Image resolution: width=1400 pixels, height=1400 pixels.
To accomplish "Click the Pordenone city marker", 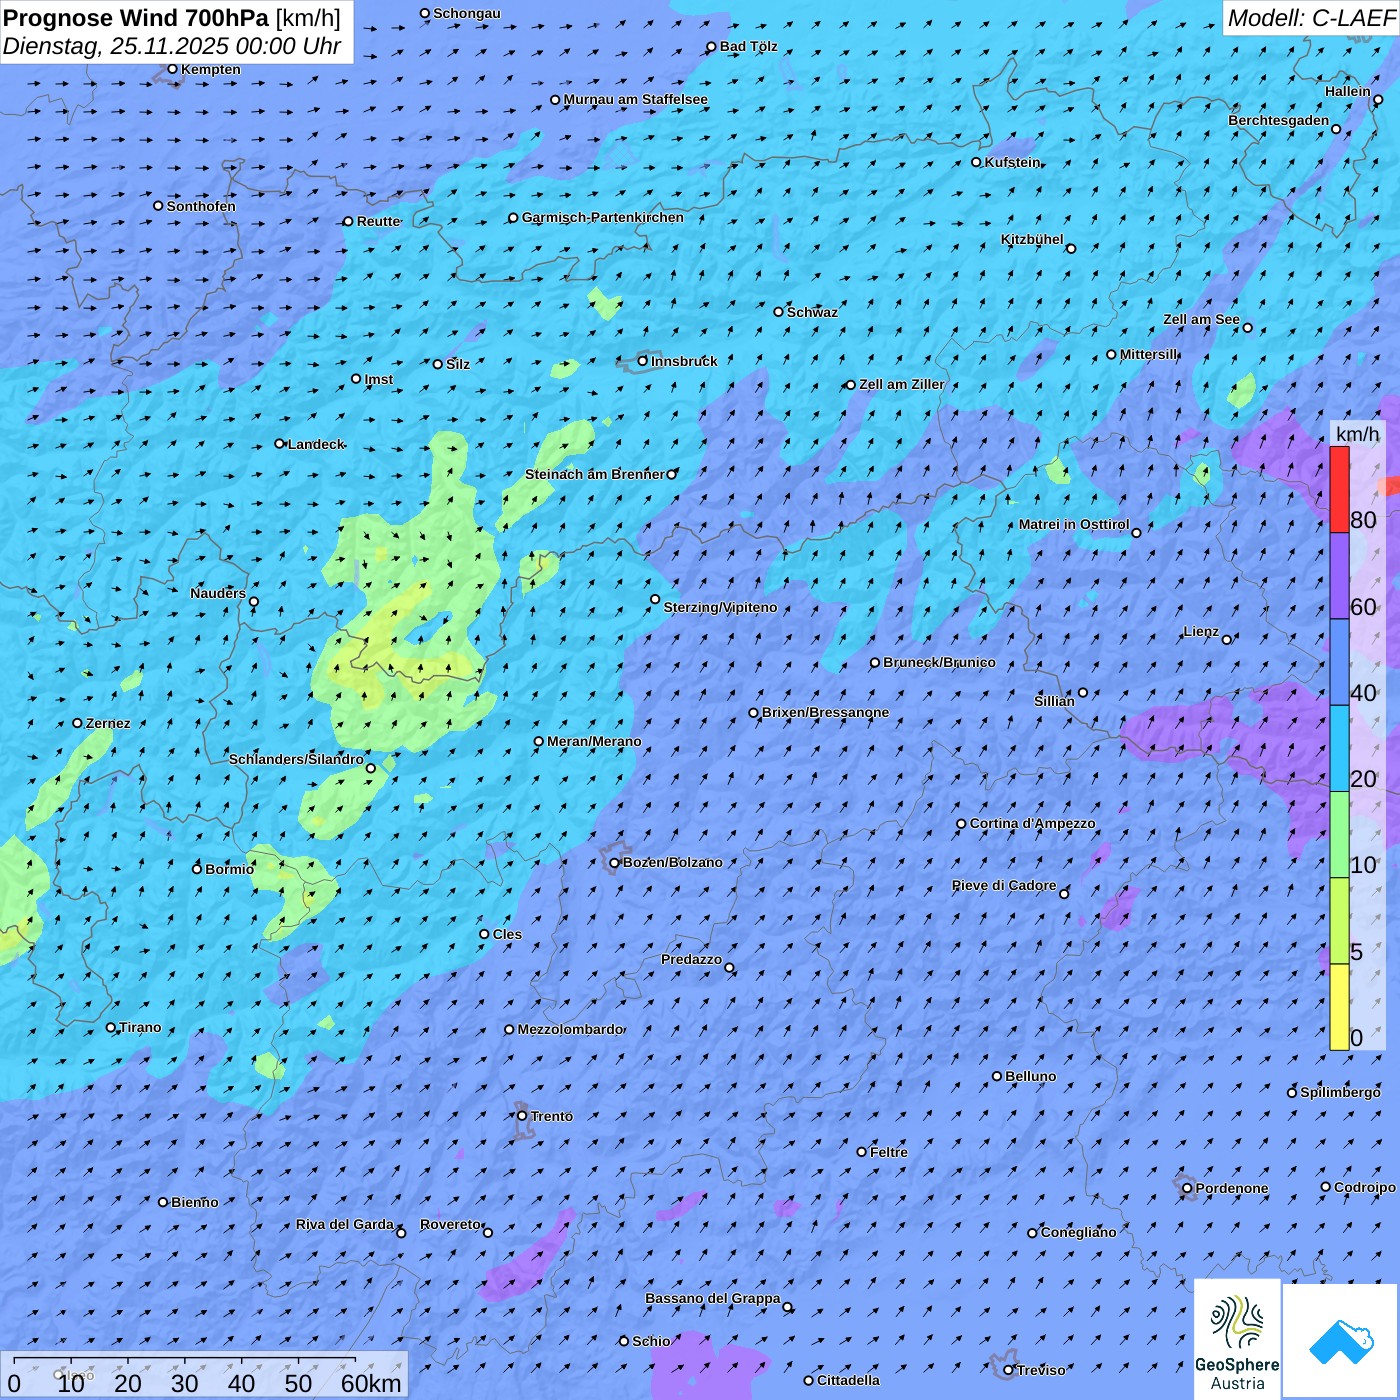I will 1187,1188.
